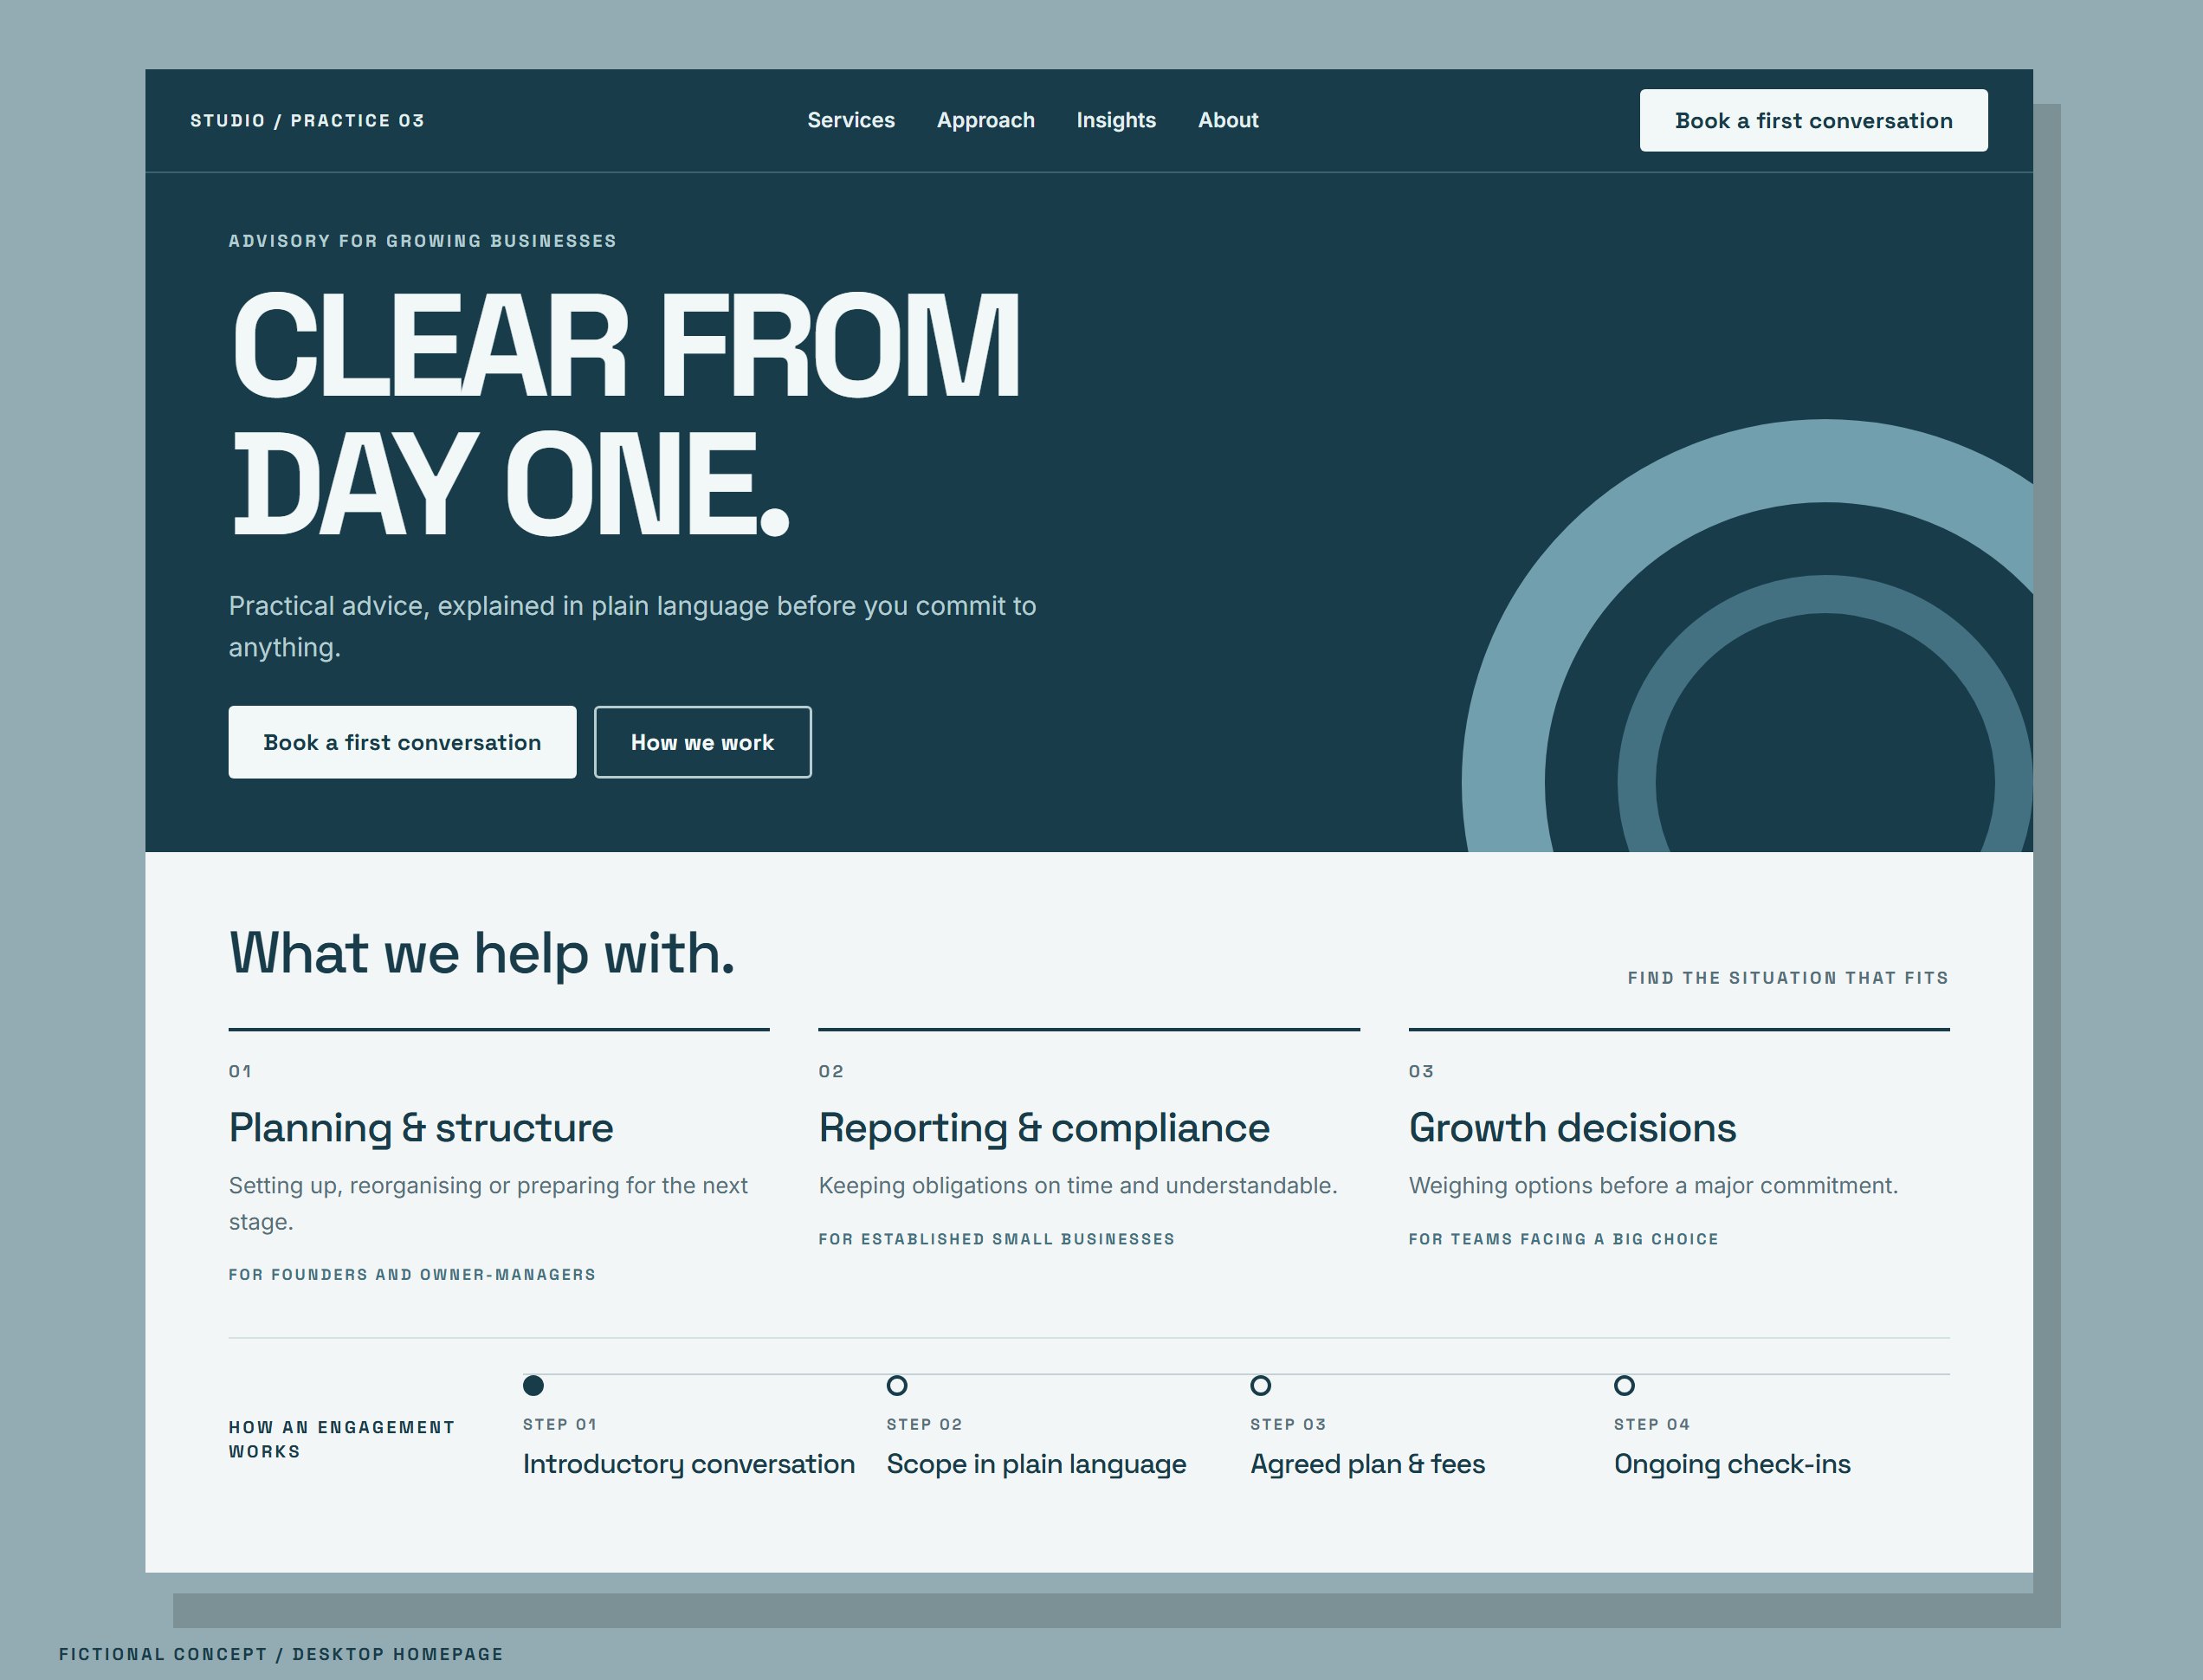This screenshot has width=2203, height=1680.
Task: Open Insights in the top navigation
Action: coord(1116,120)
